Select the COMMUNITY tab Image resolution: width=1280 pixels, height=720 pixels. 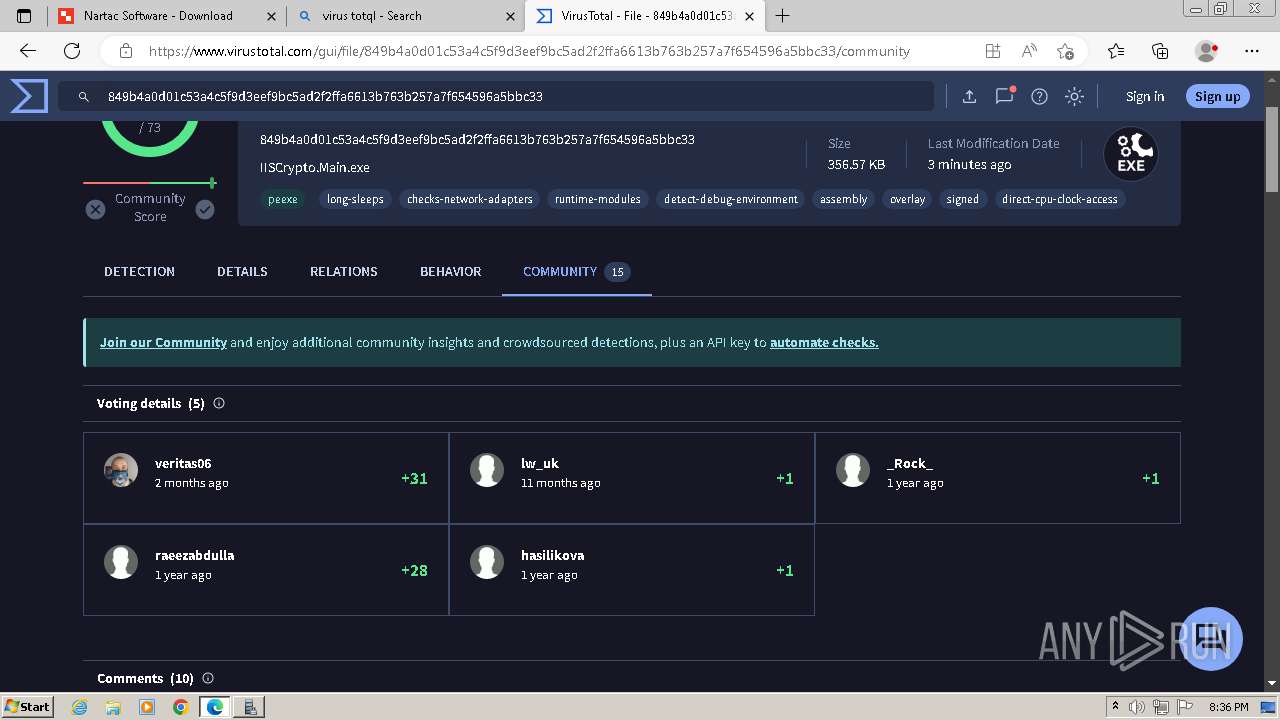(x=576, y=271)
